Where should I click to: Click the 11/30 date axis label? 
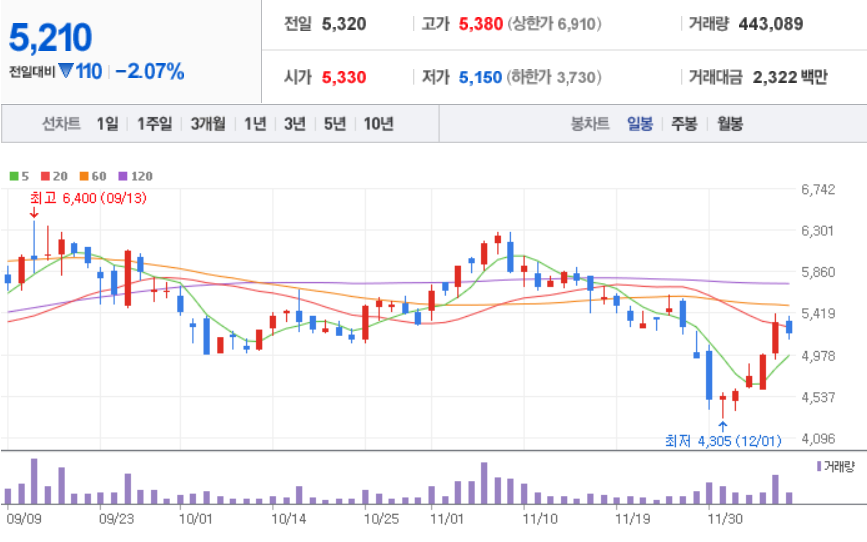point(725,519)
